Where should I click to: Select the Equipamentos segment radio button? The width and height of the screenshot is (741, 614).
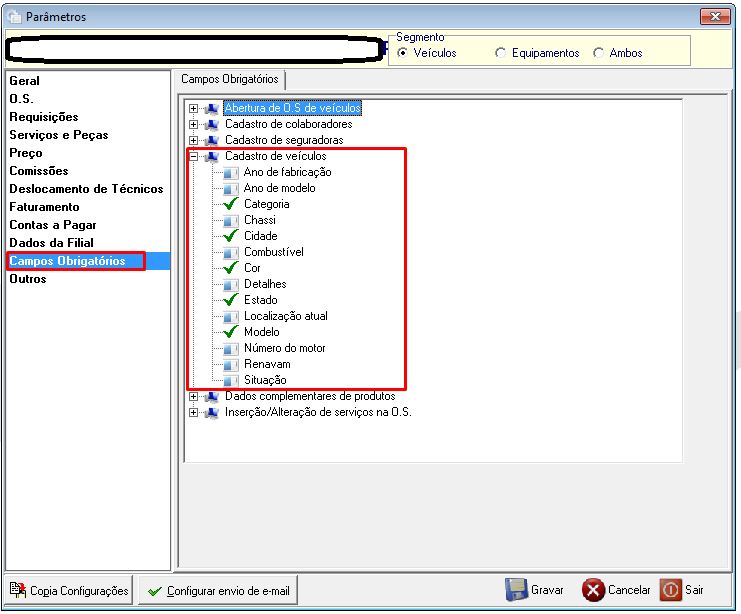point(500,53)
